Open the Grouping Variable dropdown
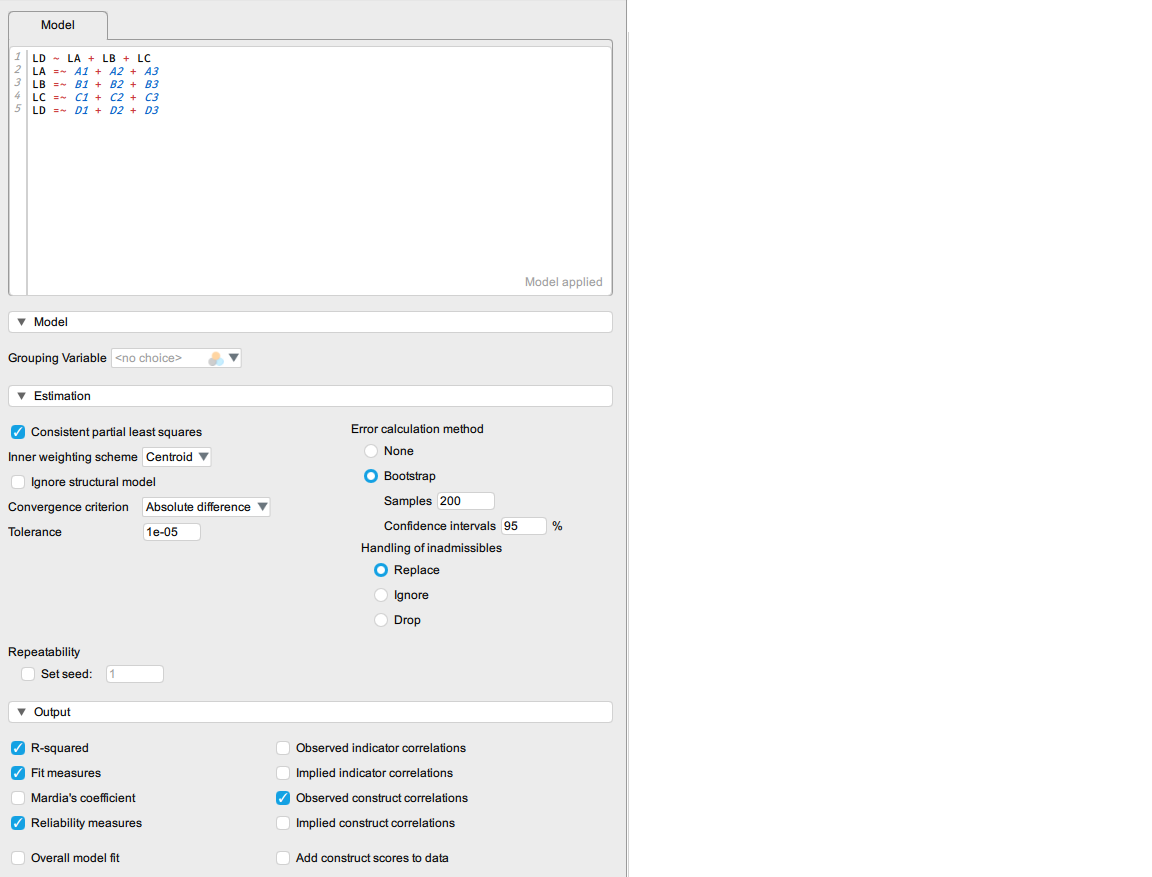This screenshot has width=1152, height=877. coord(176,358)
